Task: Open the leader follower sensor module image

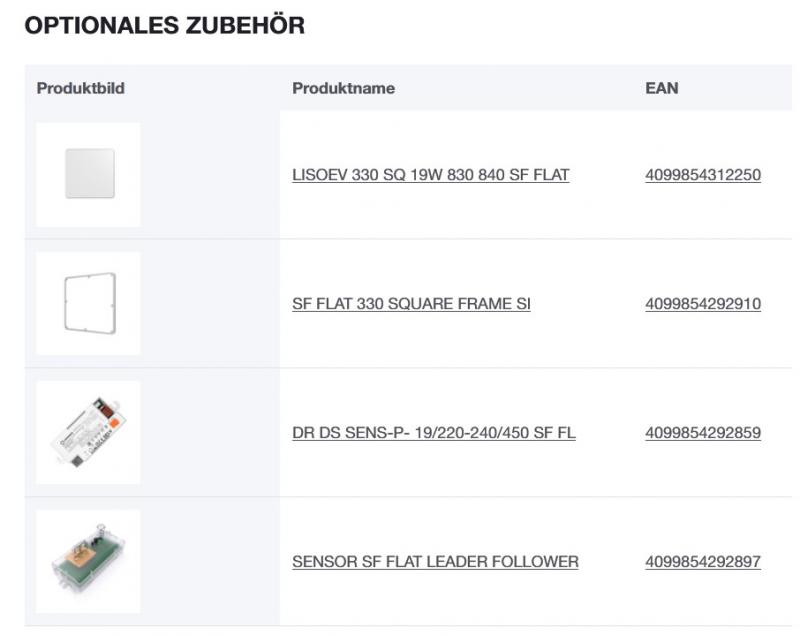Action: point(89,561)
